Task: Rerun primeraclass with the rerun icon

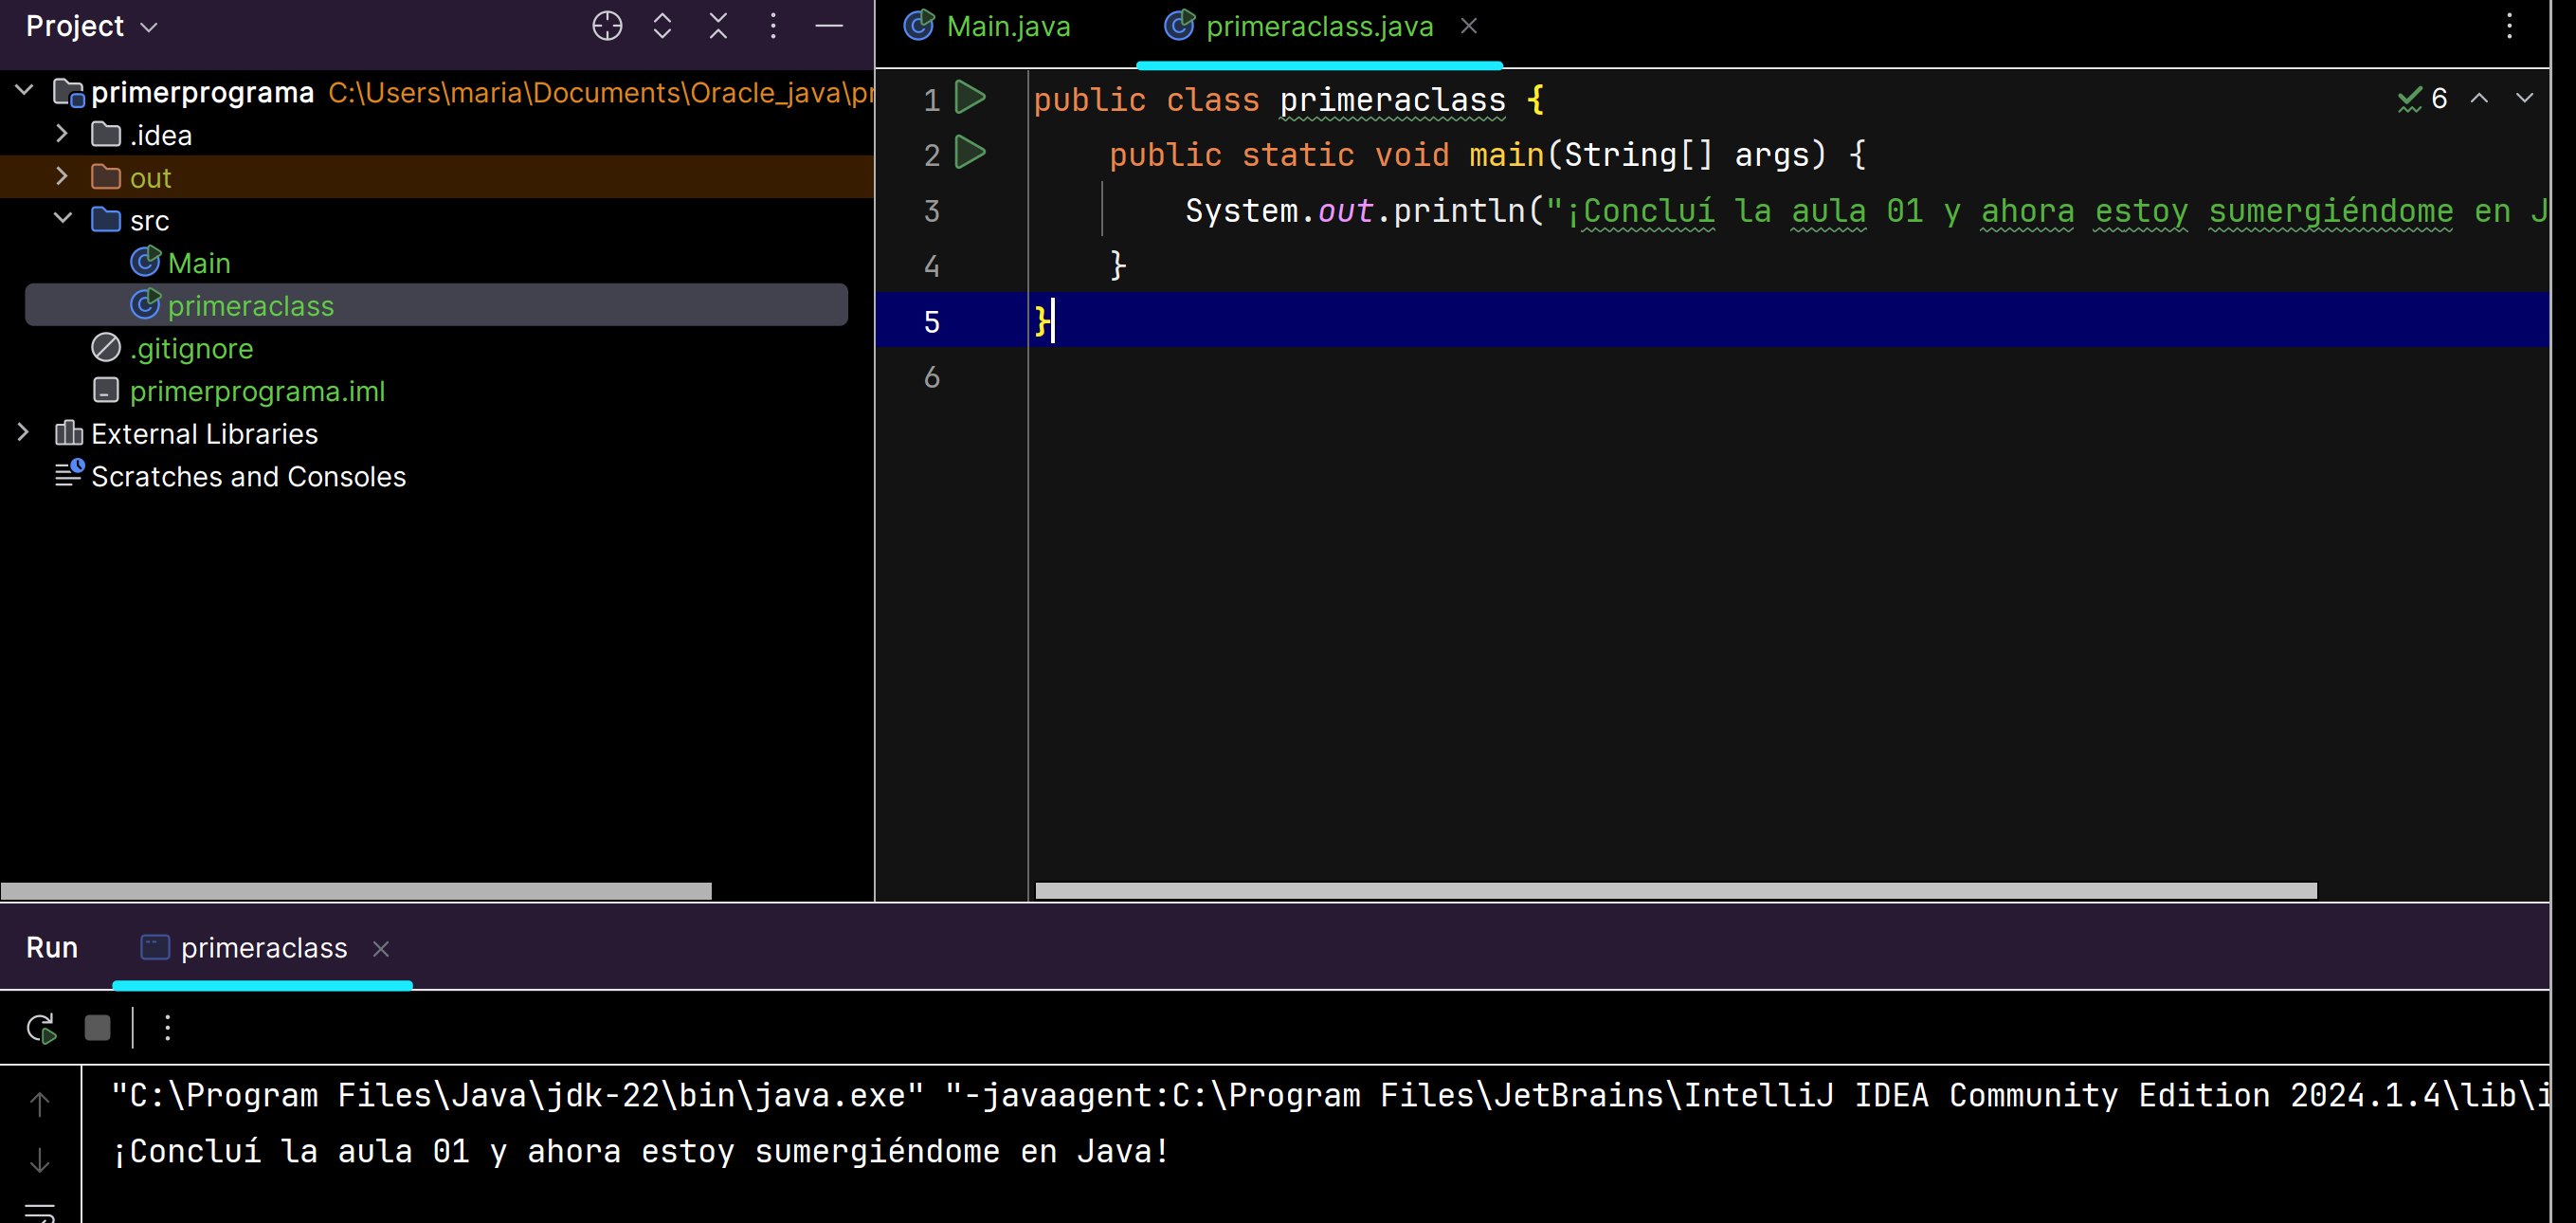Action: pyautogui.click(x=41, y=1027)
